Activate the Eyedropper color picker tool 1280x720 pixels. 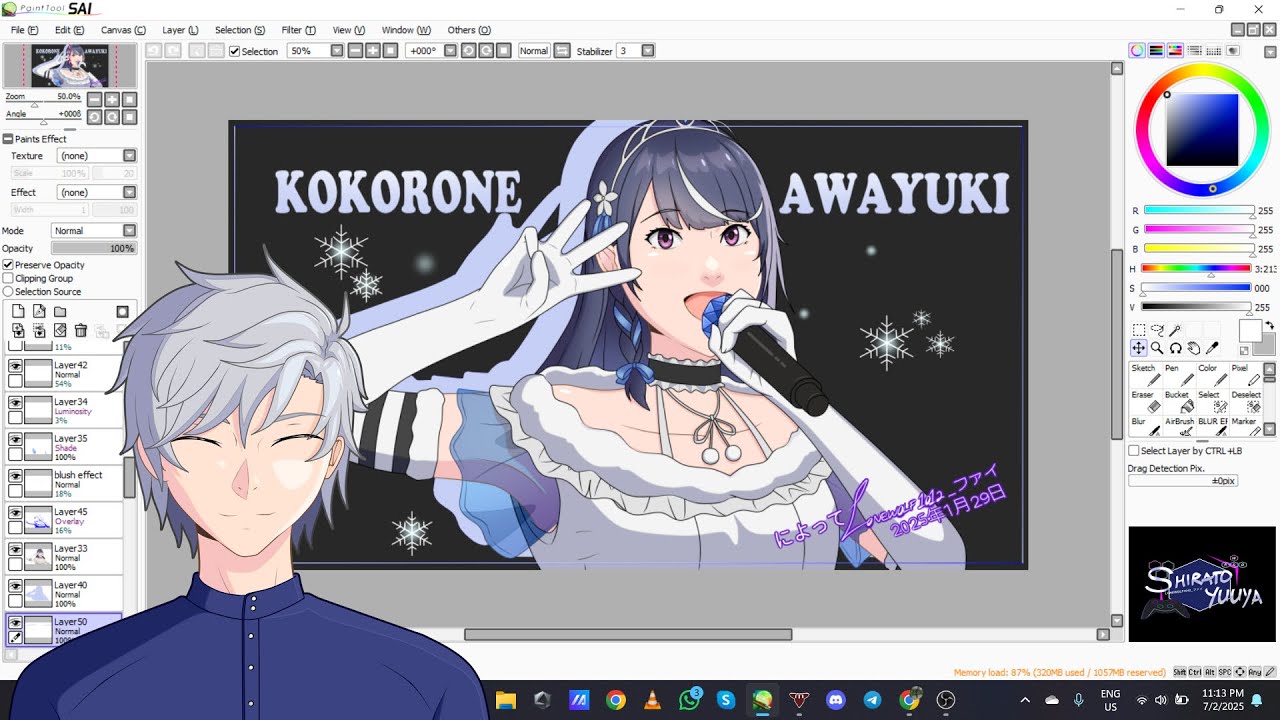pos(1213,348)
